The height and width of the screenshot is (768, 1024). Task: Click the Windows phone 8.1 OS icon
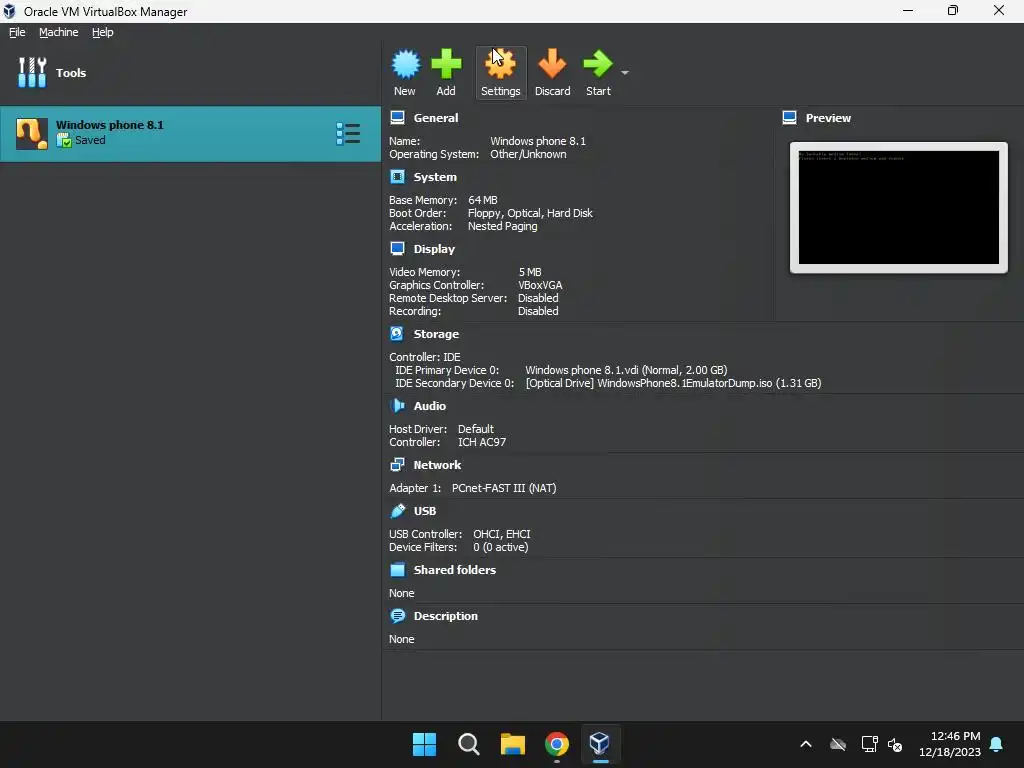31,133
